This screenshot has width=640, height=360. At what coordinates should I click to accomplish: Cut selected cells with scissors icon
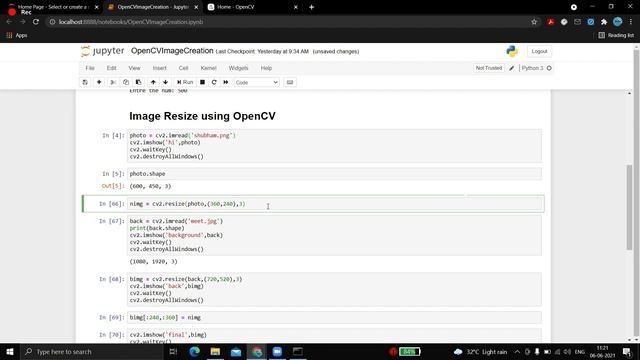[x=113, y=82]
